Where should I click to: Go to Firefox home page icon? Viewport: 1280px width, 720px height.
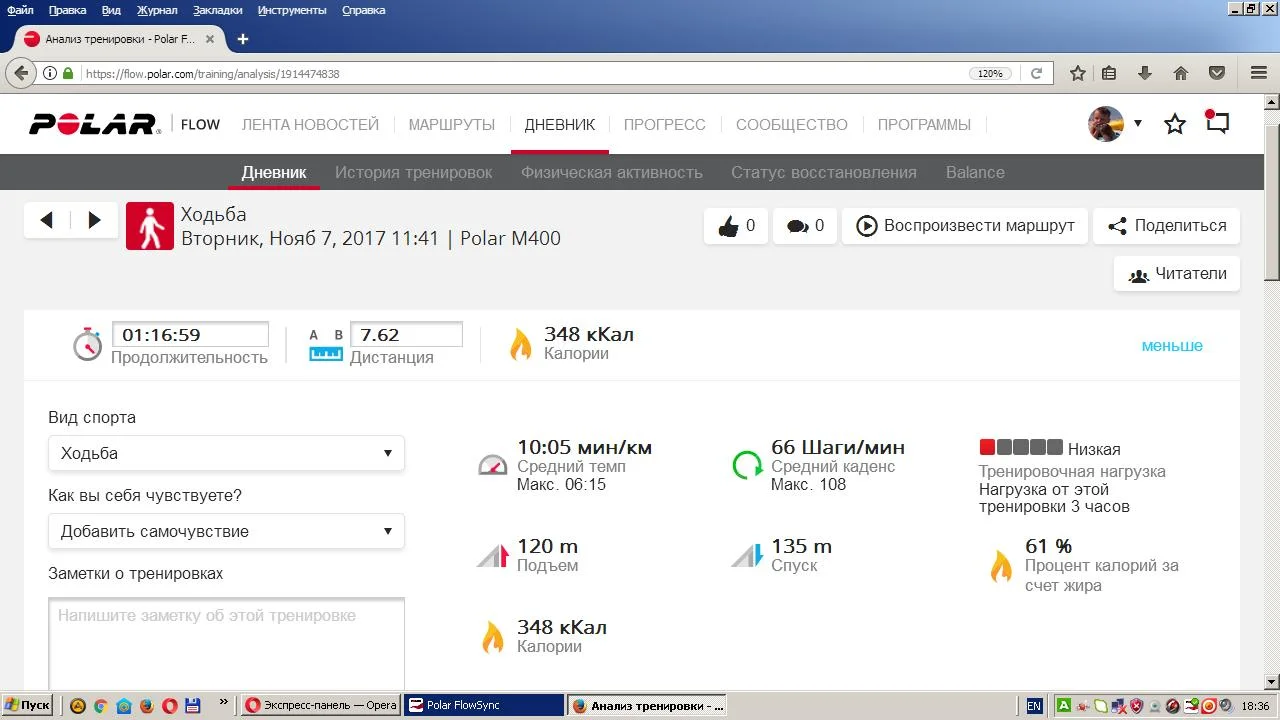tap(1181, 73)
